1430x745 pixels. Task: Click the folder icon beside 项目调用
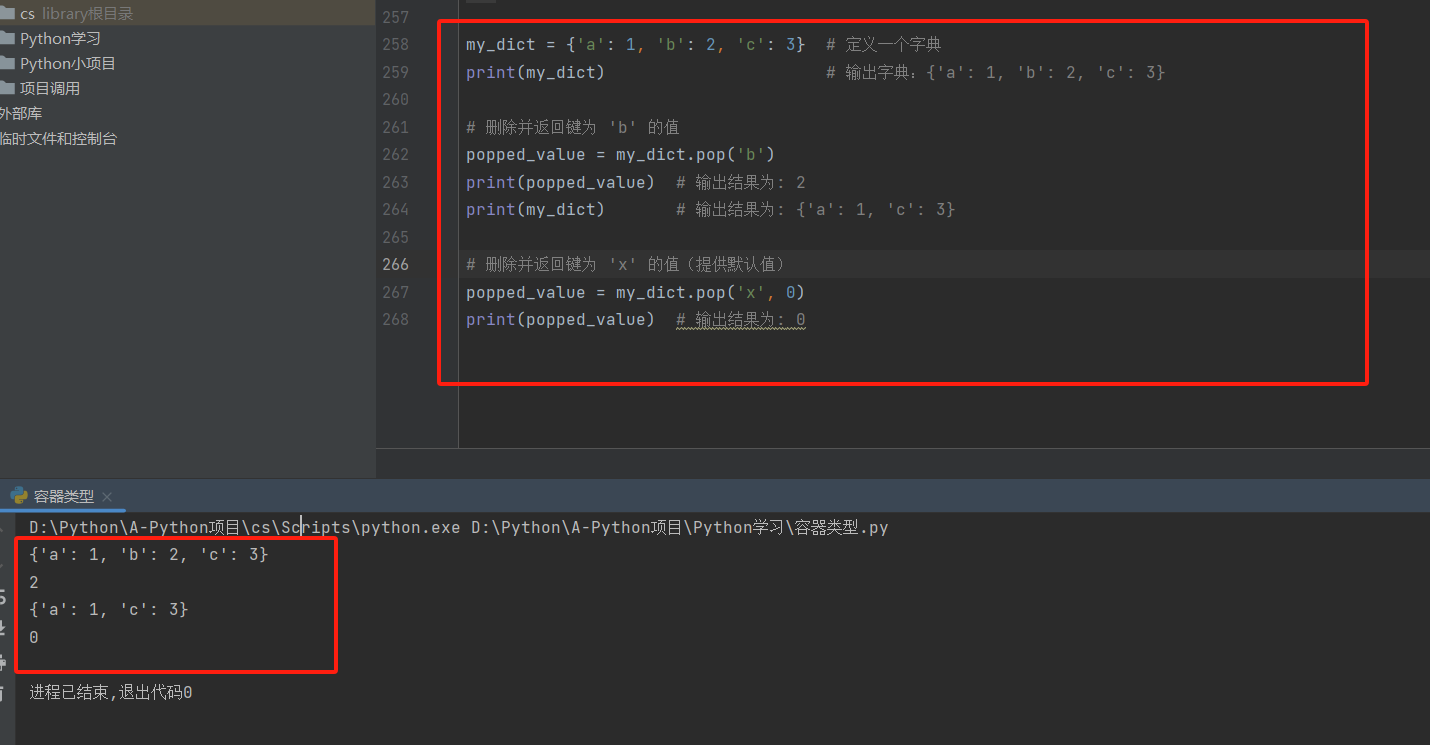pyautogui.click(x=6, y=88)
